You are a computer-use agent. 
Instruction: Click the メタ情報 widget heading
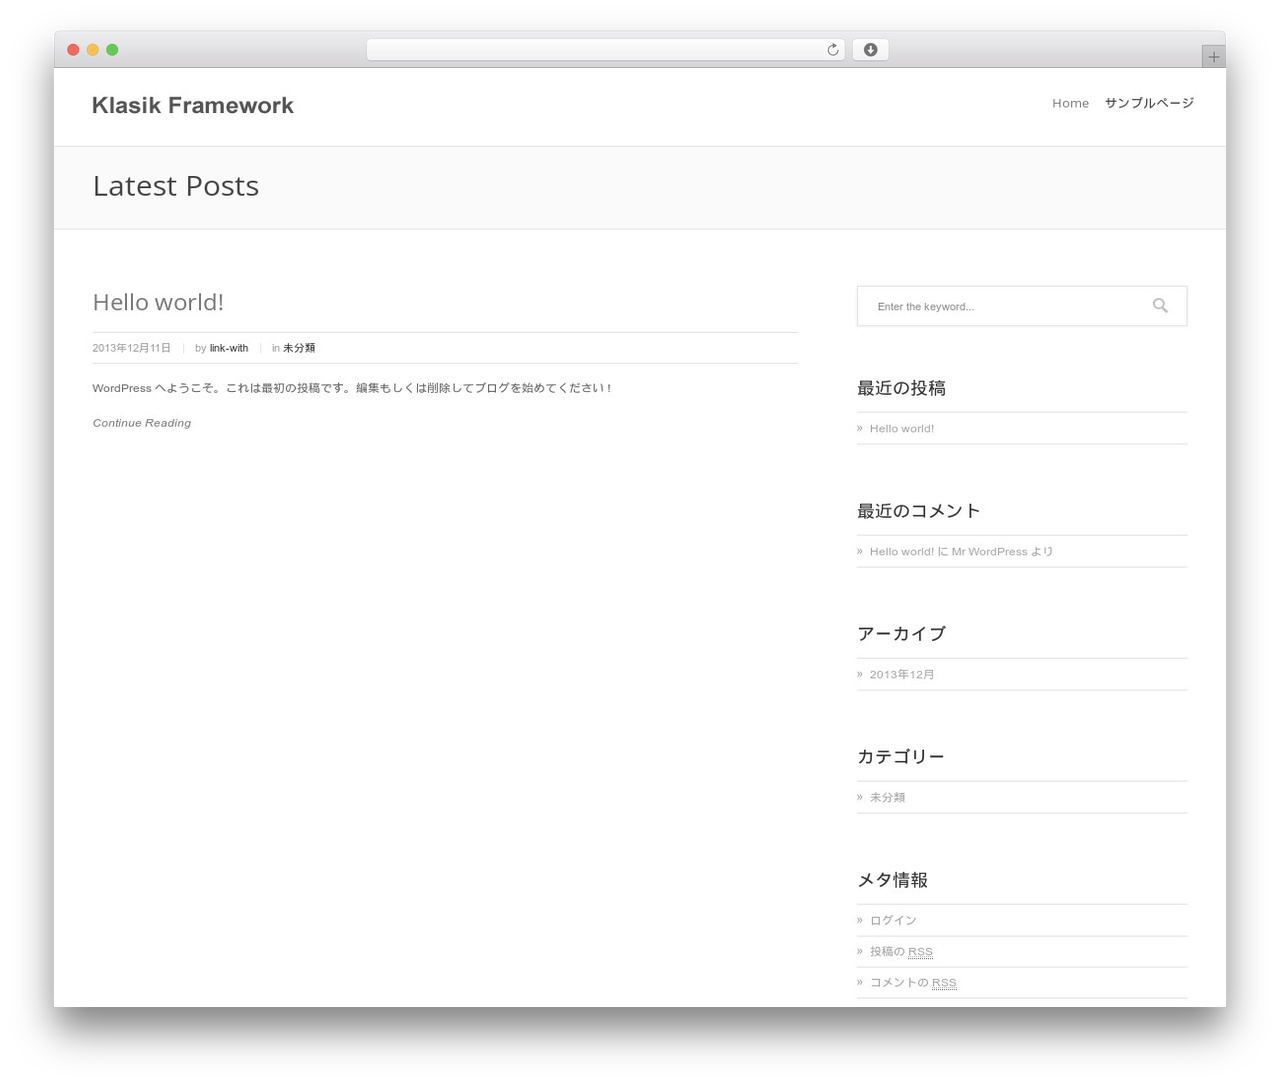(x=893, y=880)
